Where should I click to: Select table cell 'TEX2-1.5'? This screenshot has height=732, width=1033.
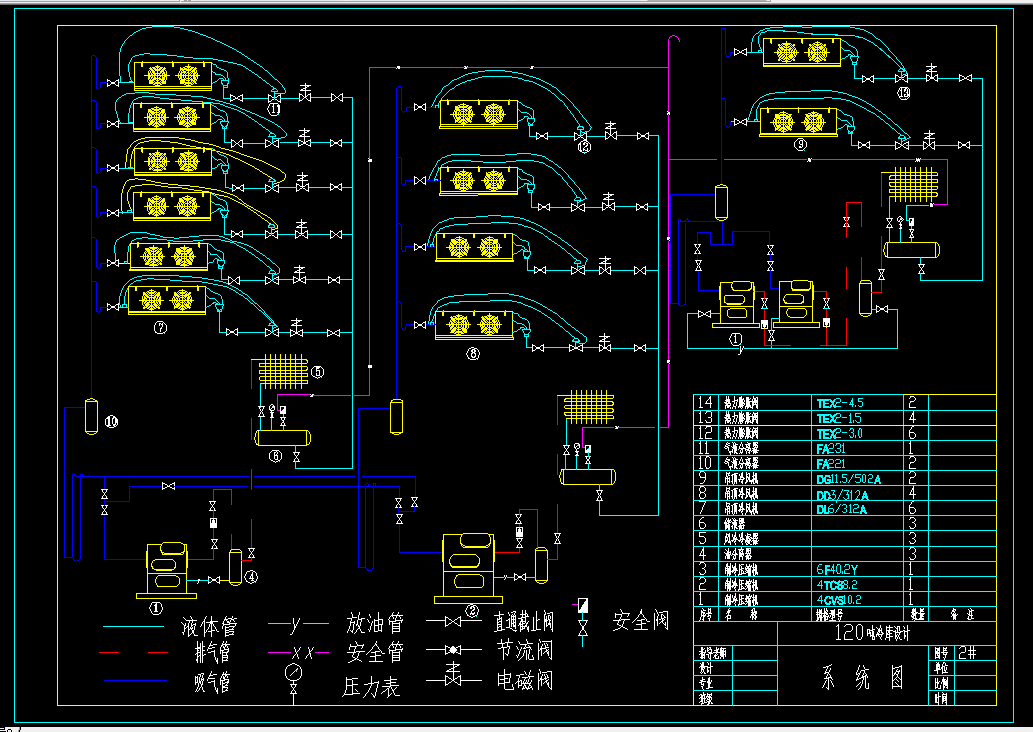(839, 418)
